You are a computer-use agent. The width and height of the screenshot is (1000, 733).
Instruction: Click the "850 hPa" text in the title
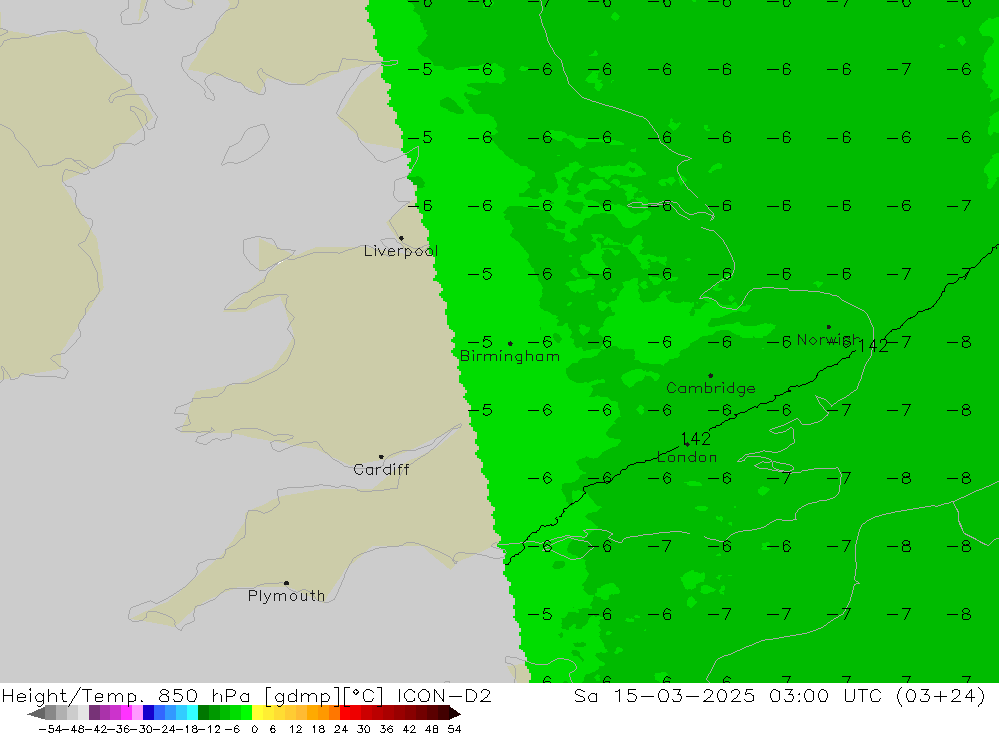204,696
